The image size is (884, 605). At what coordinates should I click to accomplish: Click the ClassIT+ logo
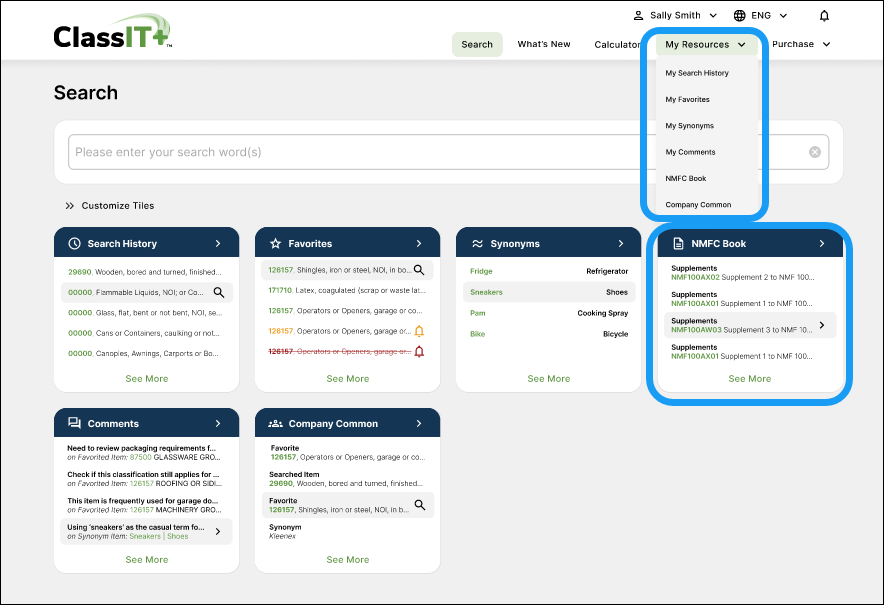112,32
